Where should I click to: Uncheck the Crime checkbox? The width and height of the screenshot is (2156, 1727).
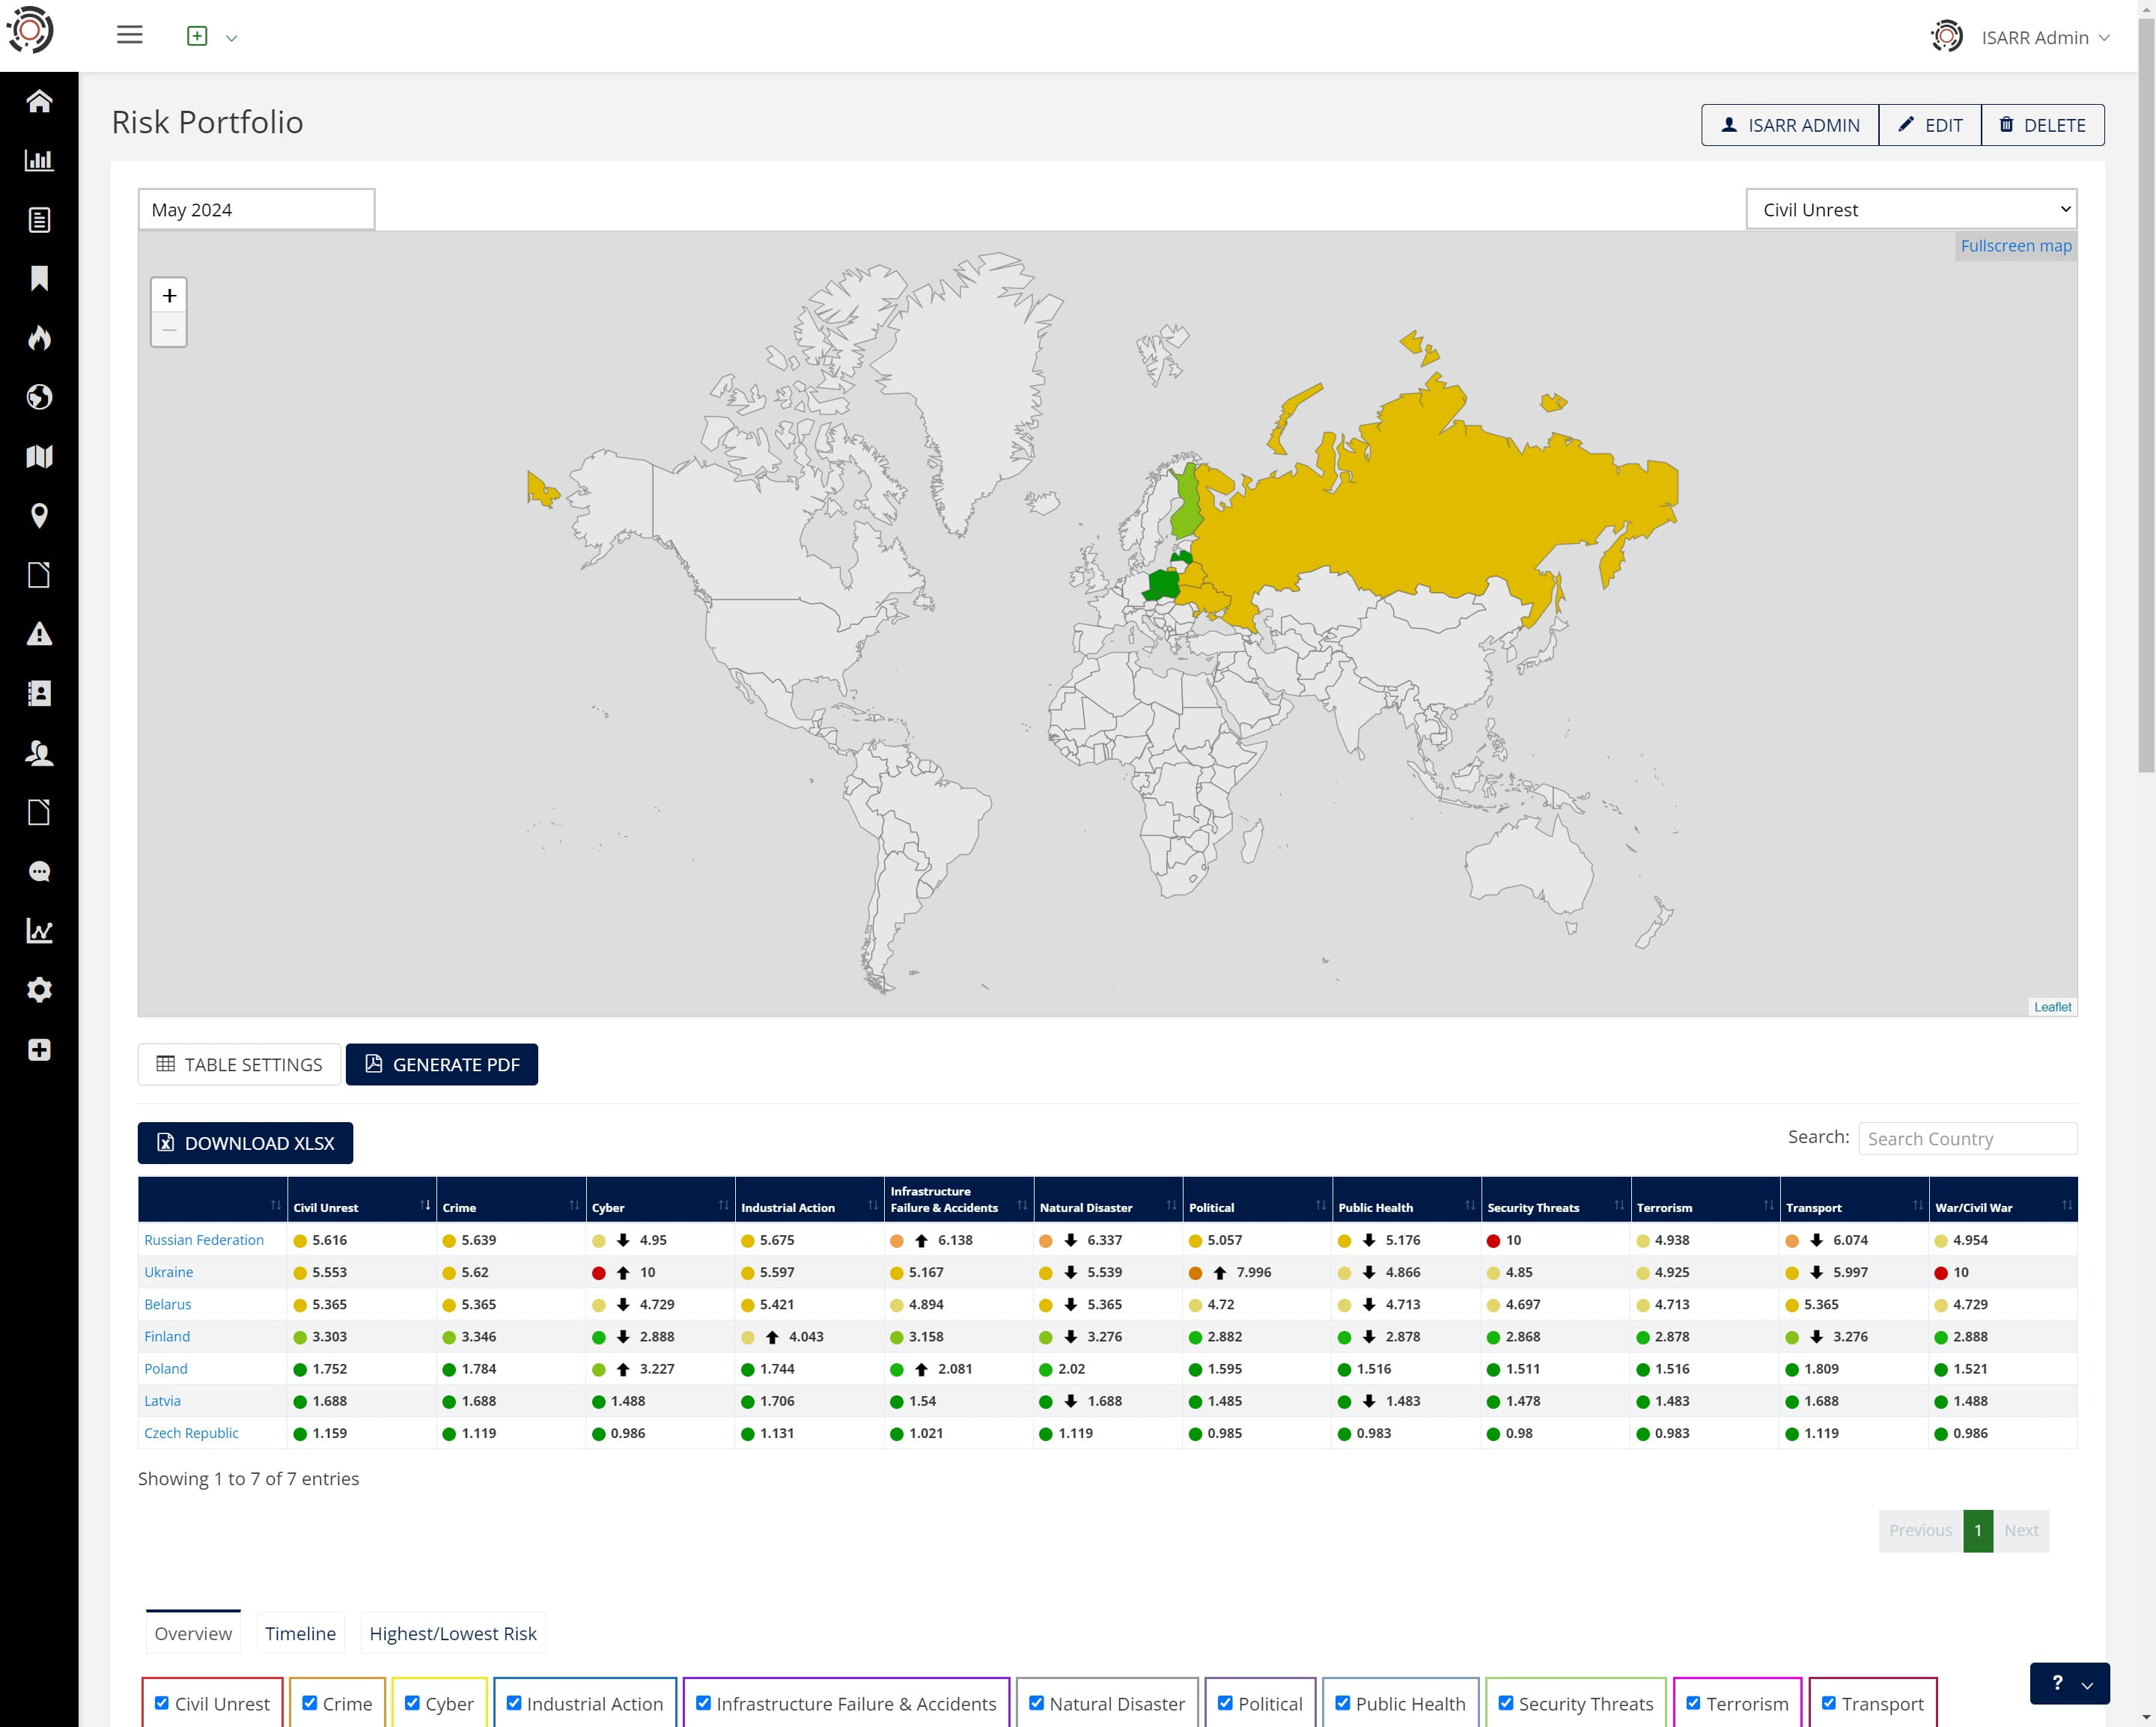click(x=310, y=1703)
